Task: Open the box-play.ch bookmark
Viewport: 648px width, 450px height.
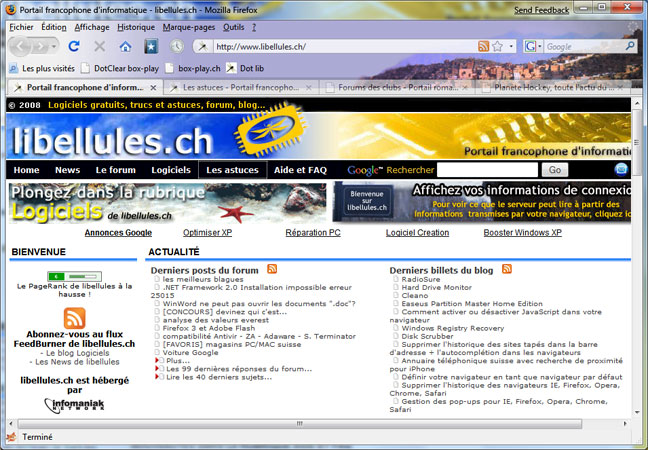Action: (x=193, y=68)
